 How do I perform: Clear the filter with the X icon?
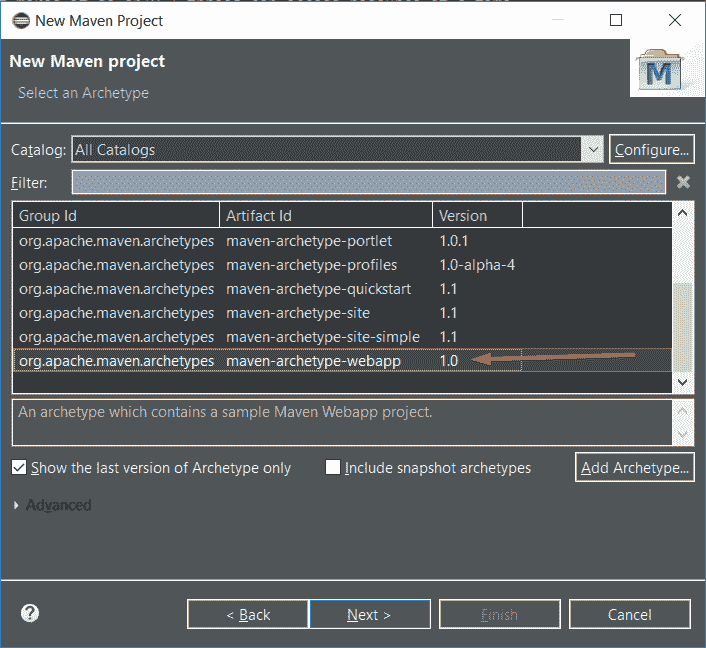click(683, 182)
